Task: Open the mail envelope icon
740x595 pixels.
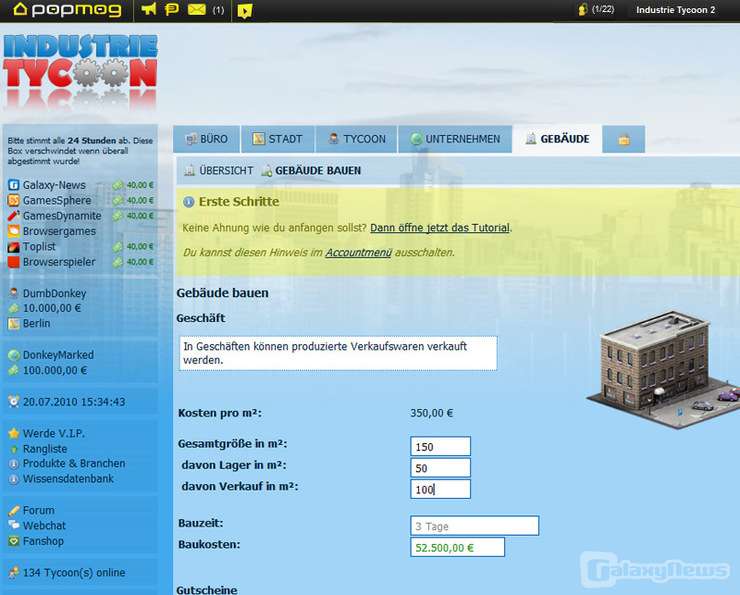Action: coord(196,9)
